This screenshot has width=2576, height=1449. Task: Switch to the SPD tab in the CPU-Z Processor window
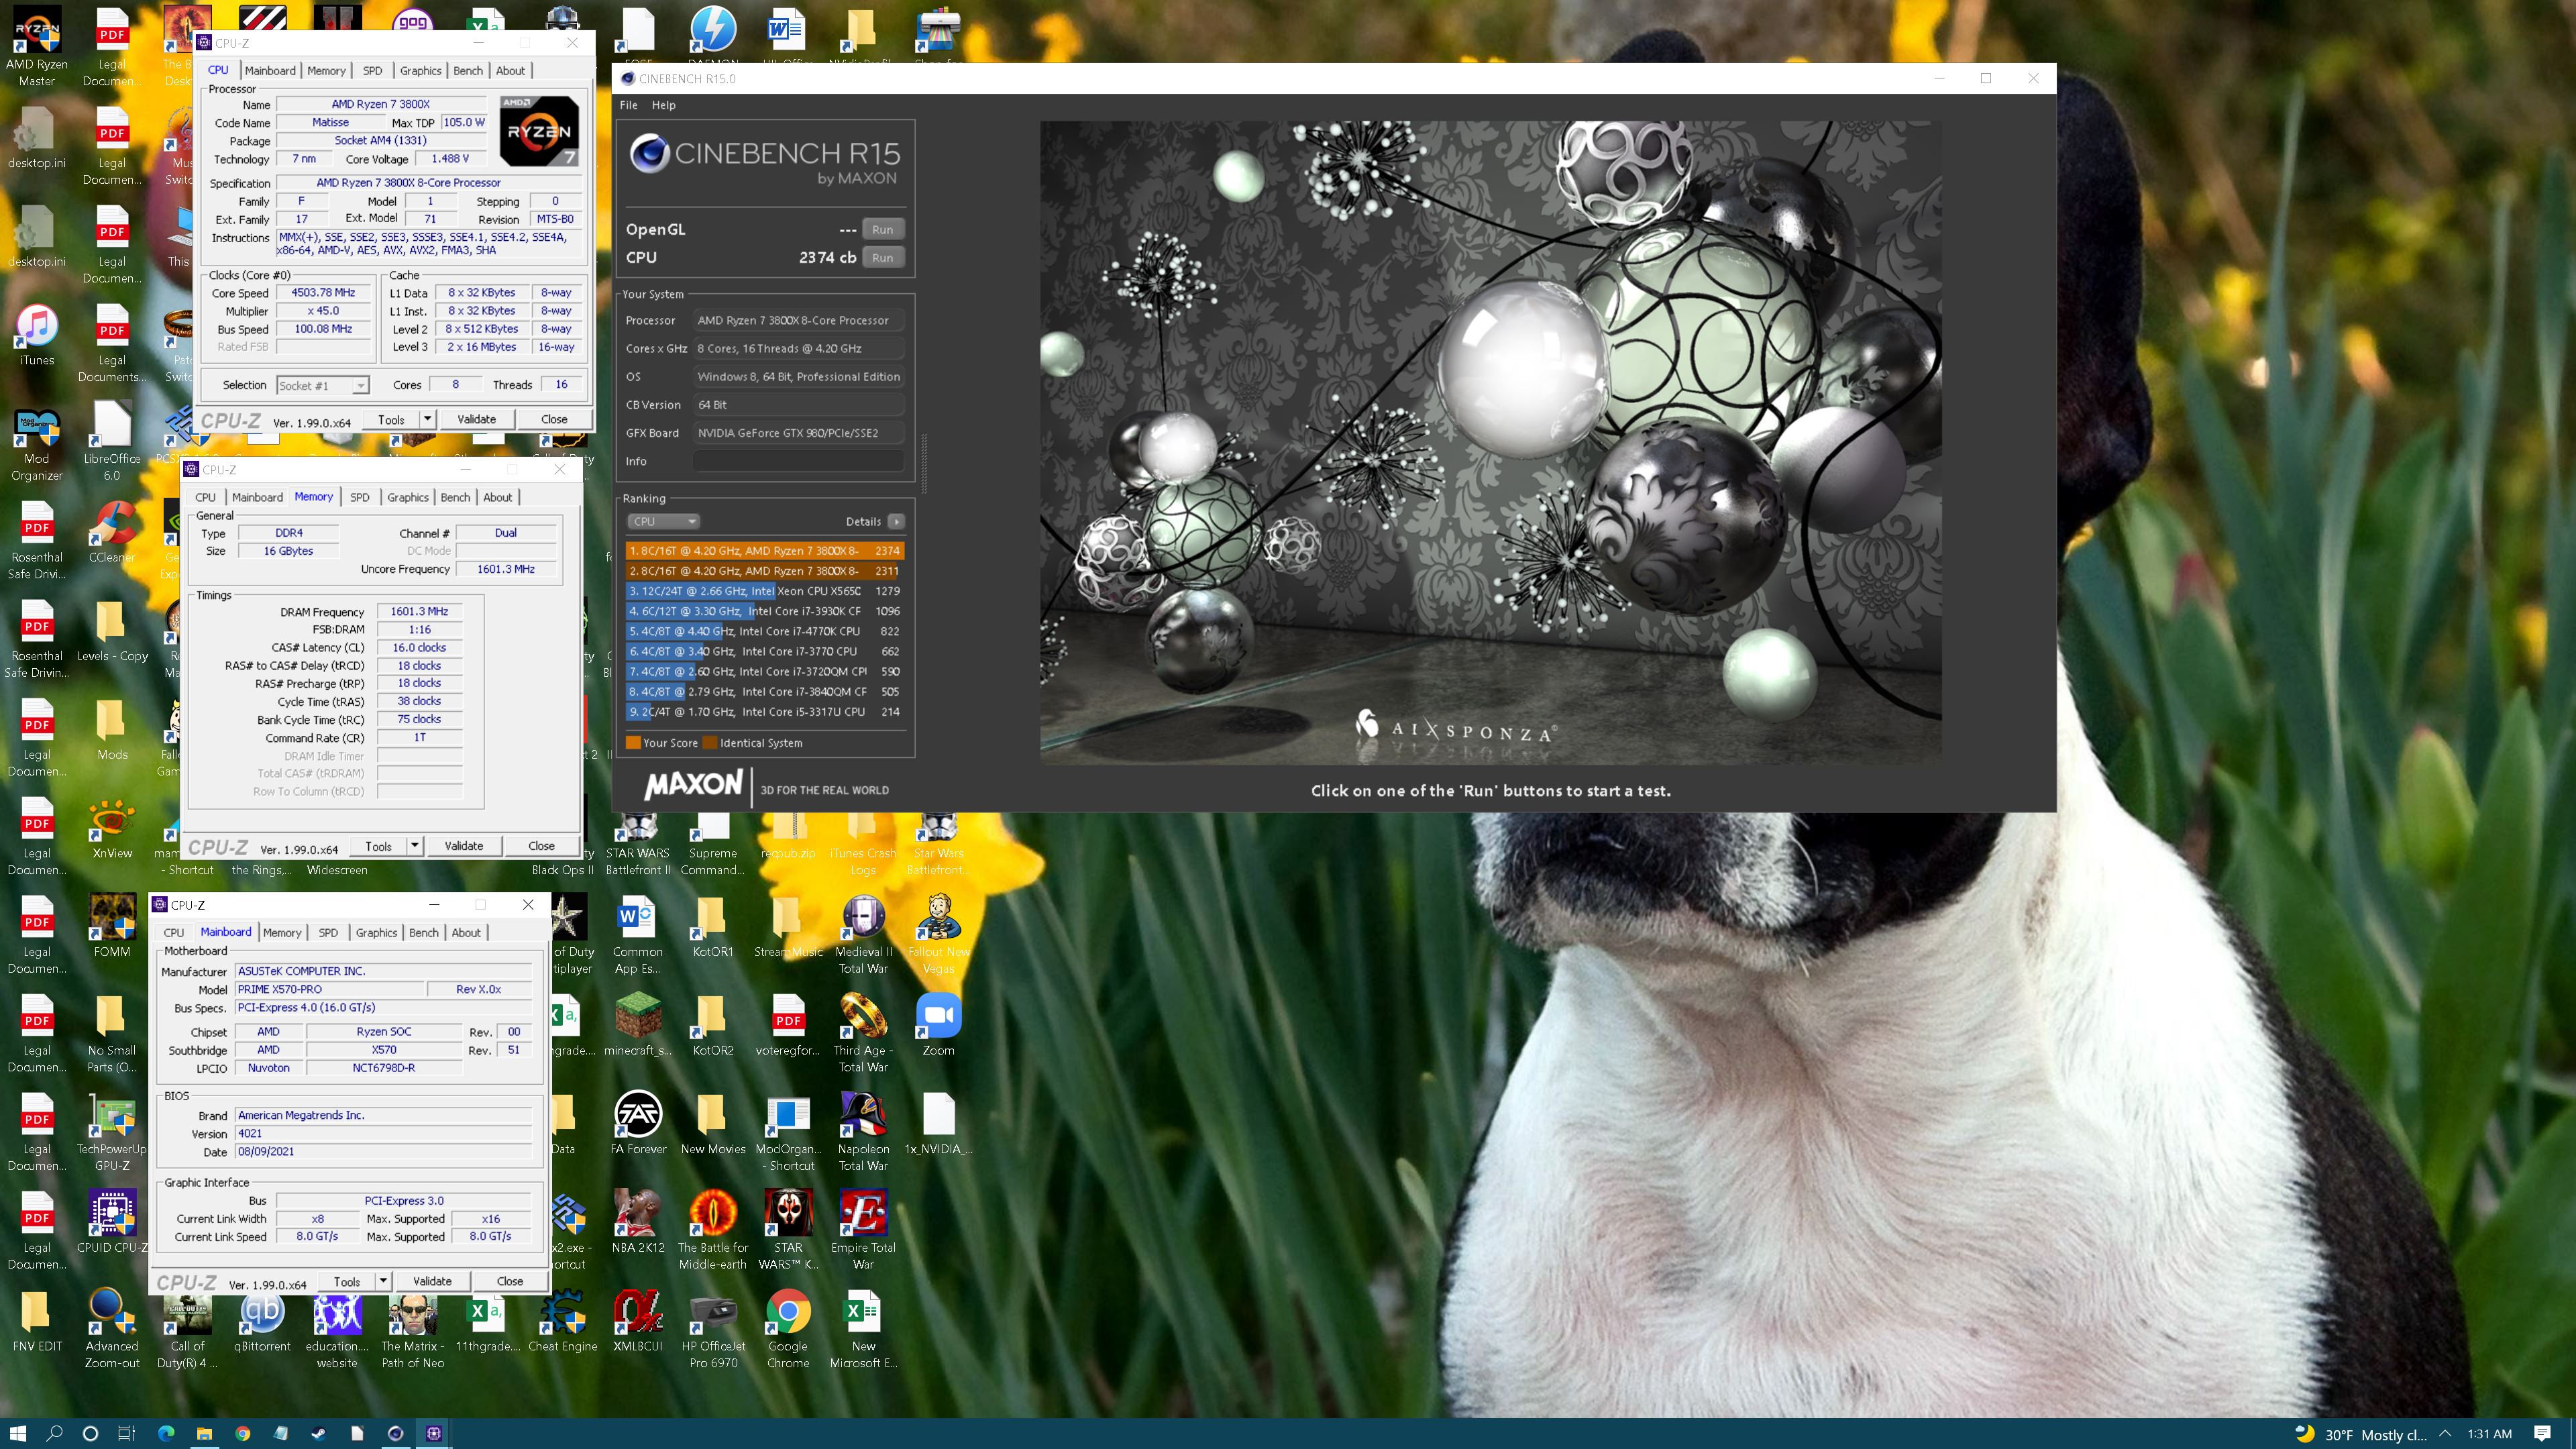[x=372, y=70]
